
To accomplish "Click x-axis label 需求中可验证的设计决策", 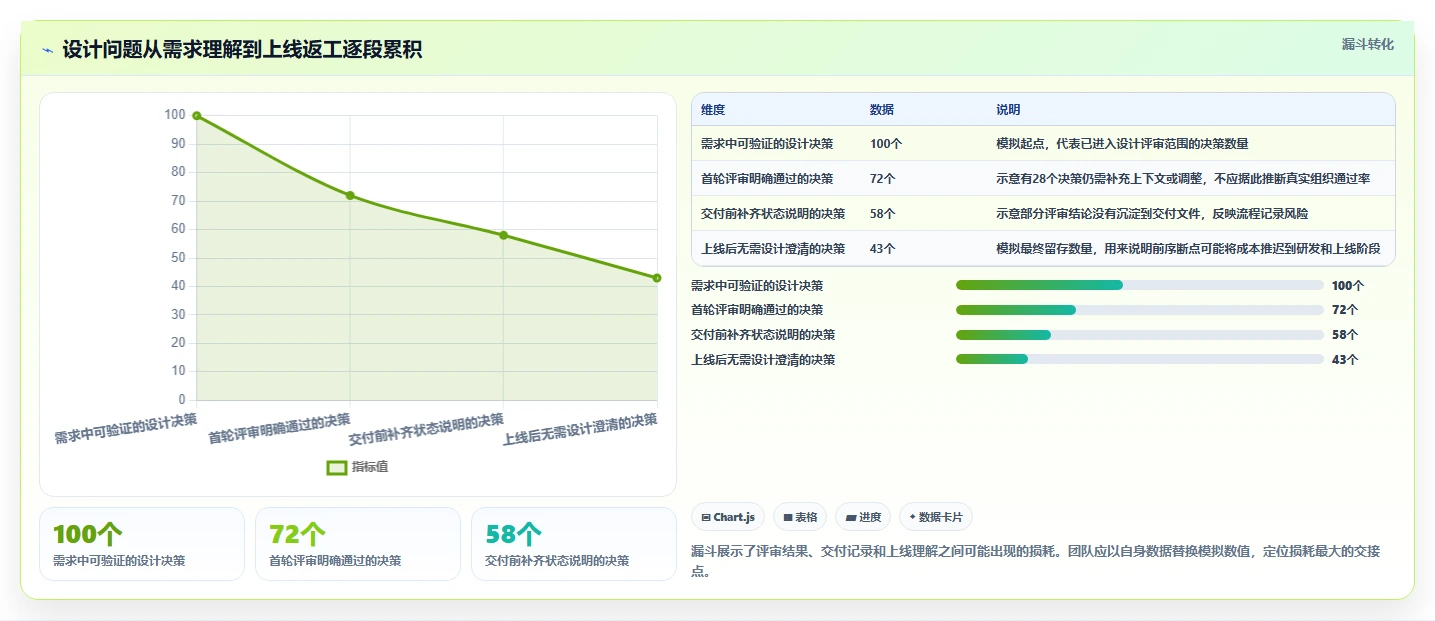I will click(x=126, y=428).
